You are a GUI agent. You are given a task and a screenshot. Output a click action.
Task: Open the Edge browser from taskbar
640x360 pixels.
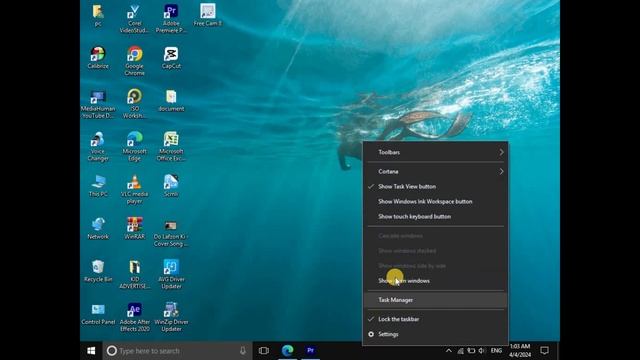point(287,351)
